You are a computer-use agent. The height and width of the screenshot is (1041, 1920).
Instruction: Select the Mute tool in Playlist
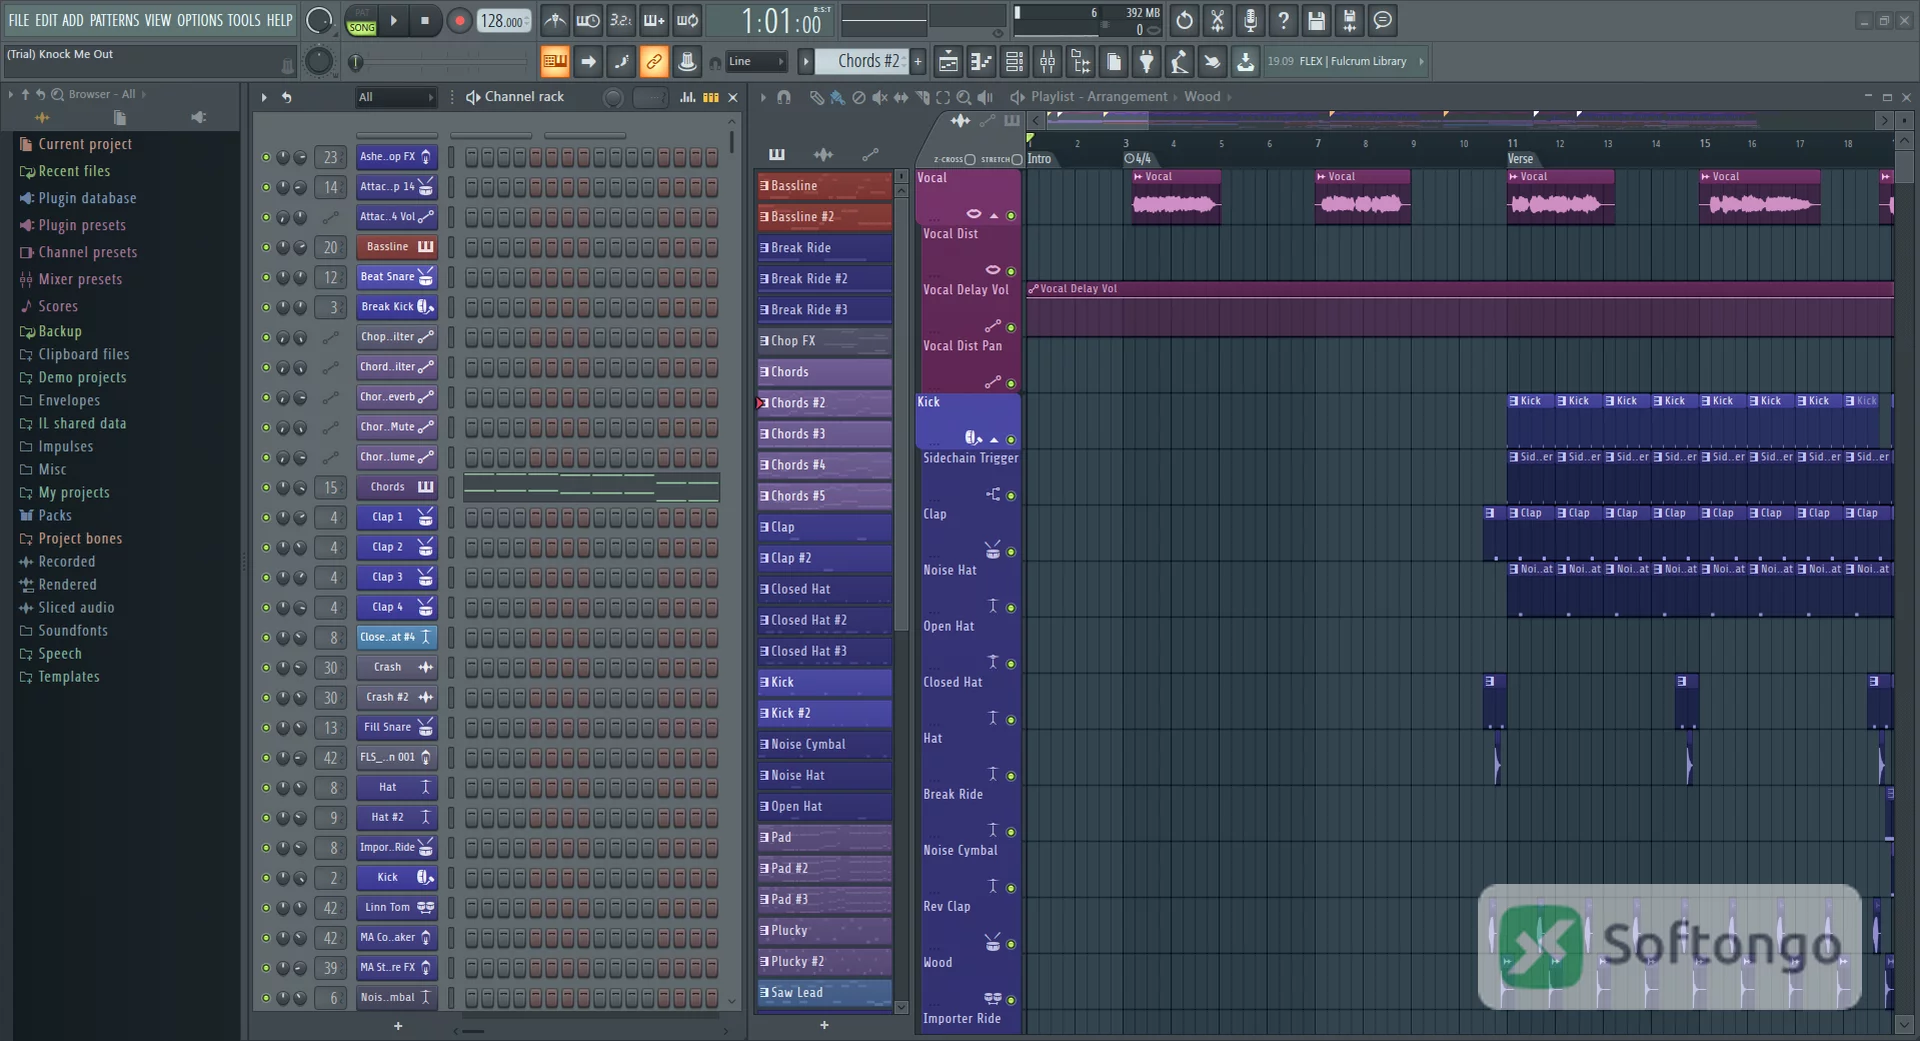879,97
